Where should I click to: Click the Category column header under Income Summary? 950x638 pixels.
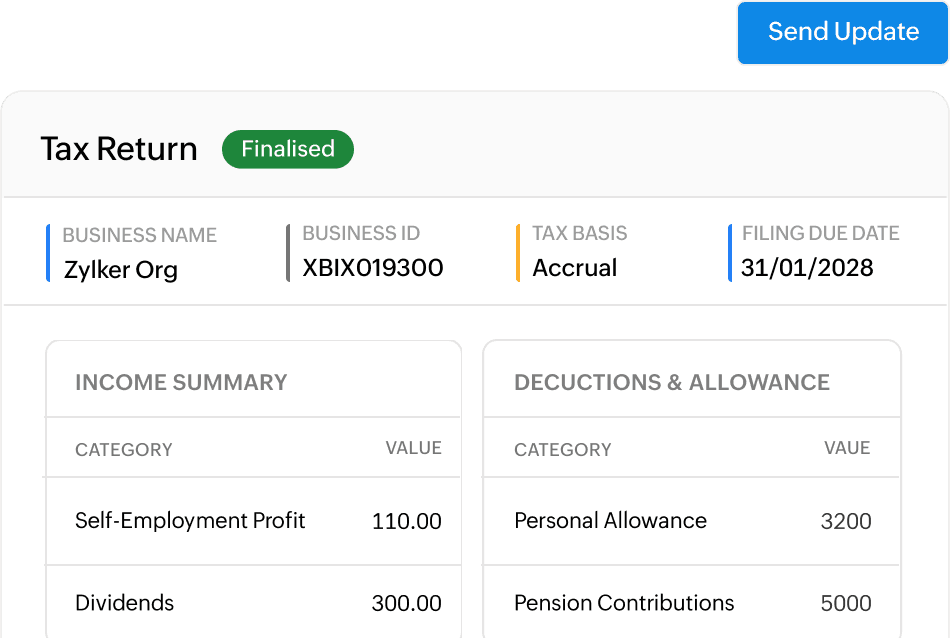pyautogui.click(x=124, y=450)
